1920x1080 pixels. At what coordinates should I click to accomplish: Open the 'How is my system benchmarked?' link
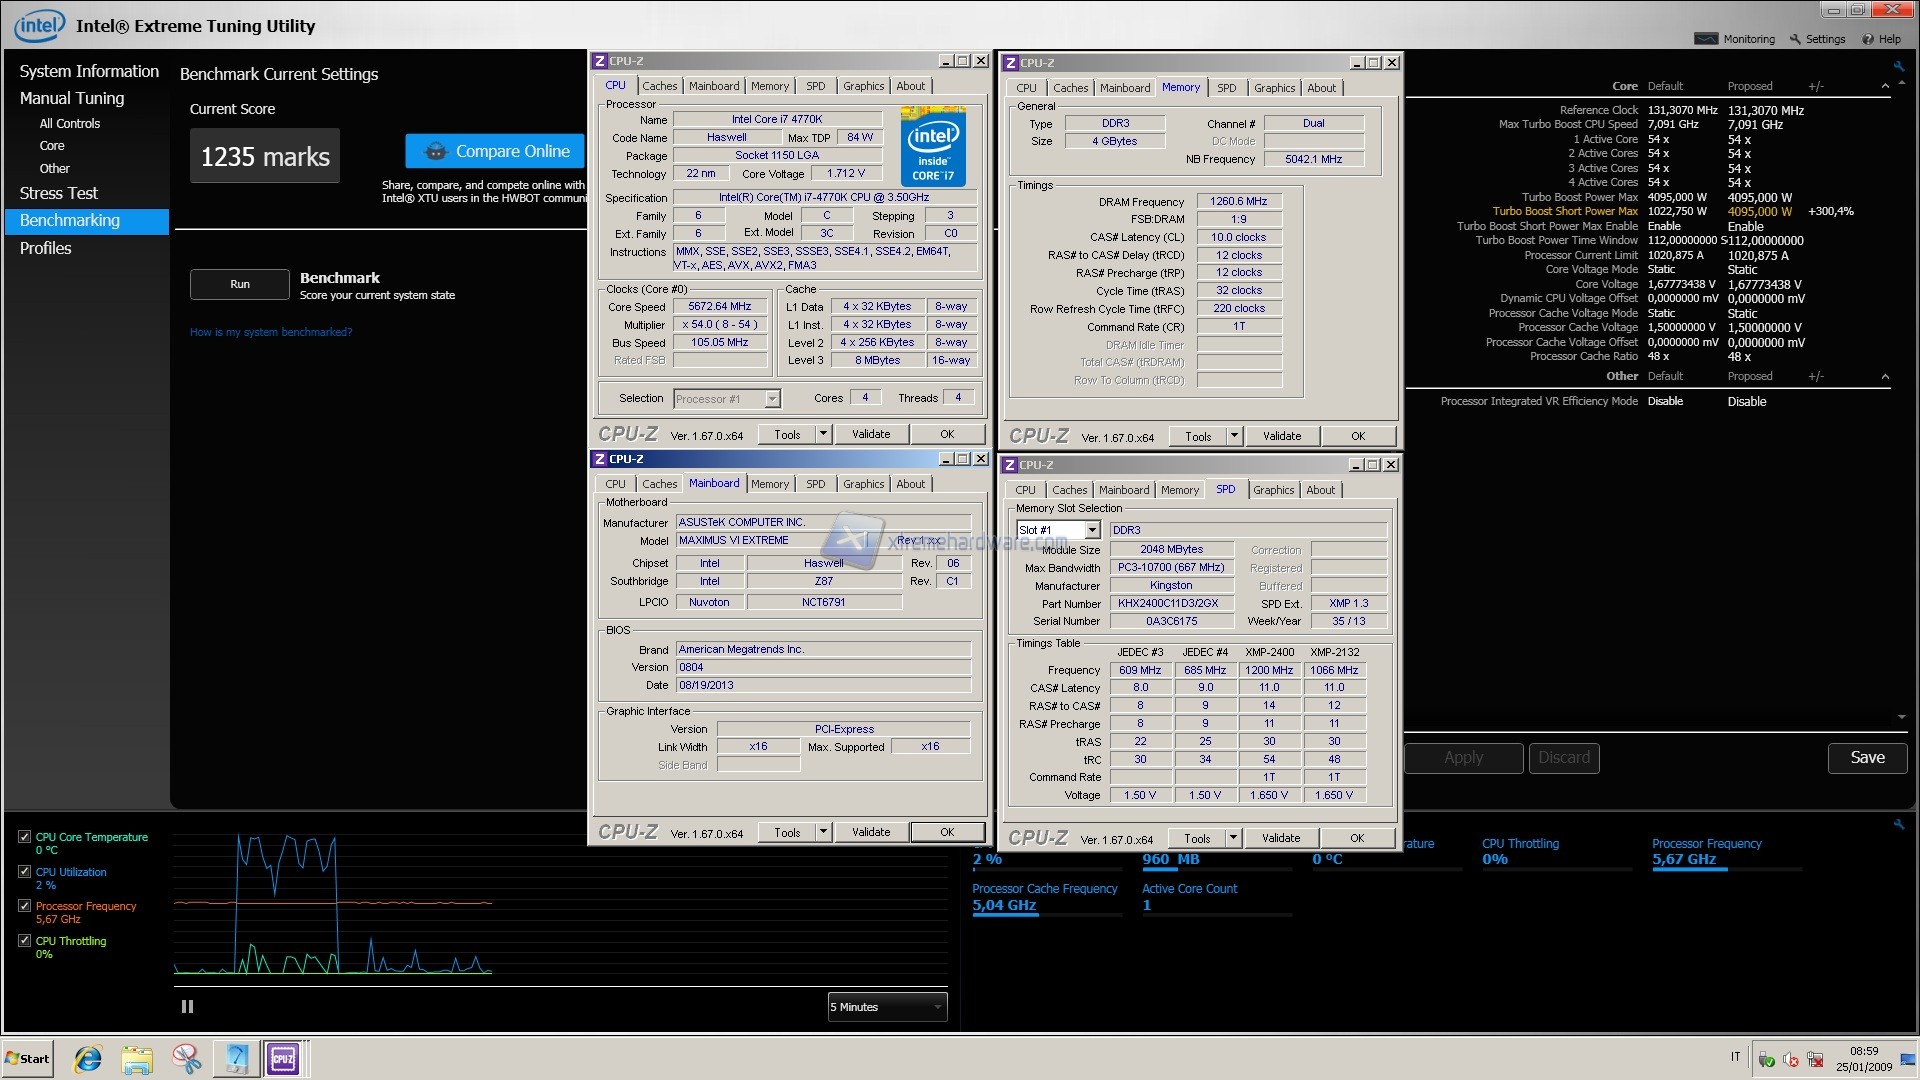coord(271,332)
